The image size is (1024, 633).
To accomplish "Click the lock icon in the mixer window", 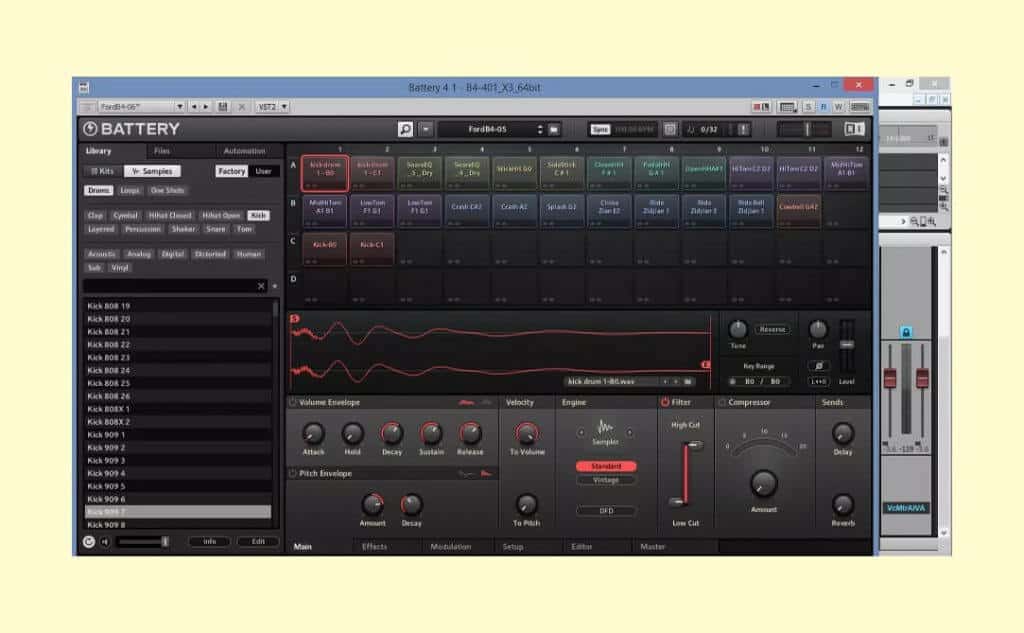I will click(x=906, y=333).
